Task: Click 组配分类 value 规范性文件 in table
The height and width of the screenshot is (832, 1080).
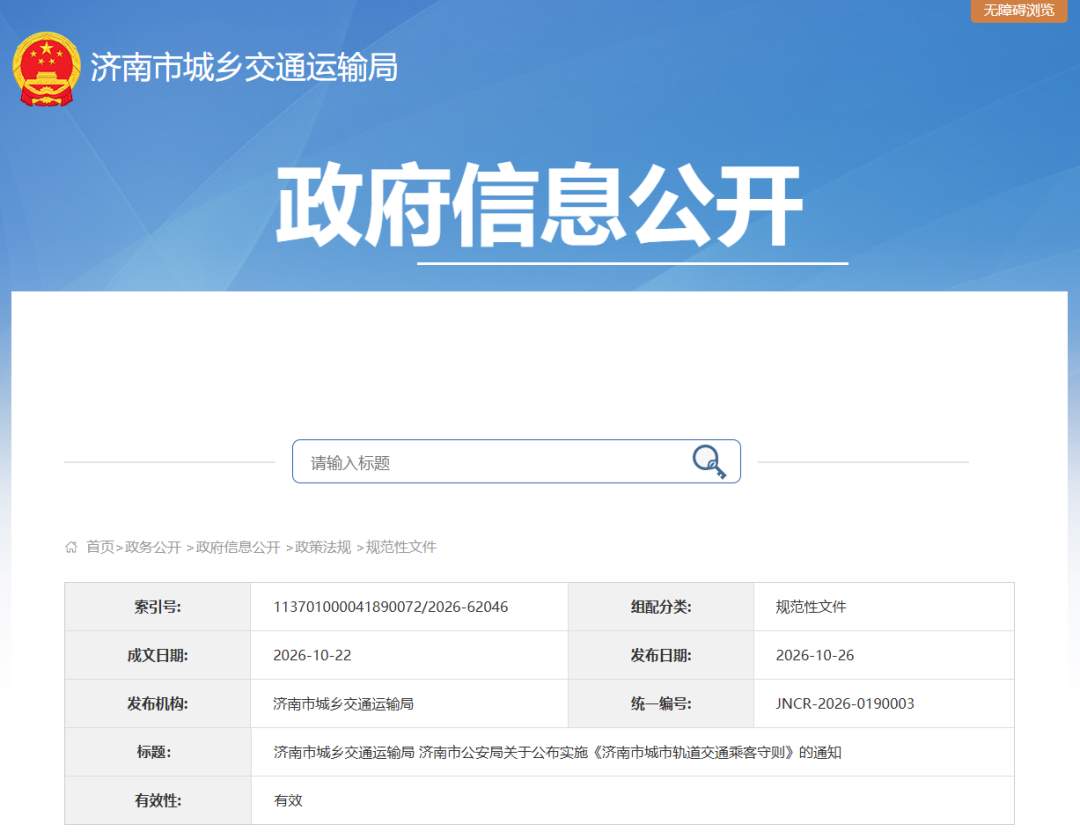Action: click(811, 607)
